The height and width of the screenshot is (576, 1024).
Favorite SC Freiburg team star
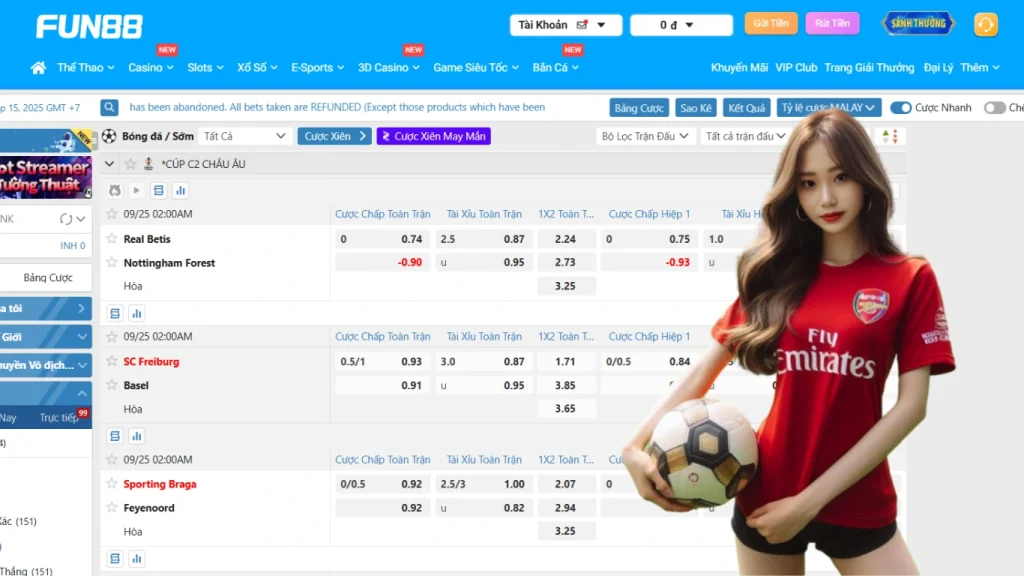click(112, 361)
